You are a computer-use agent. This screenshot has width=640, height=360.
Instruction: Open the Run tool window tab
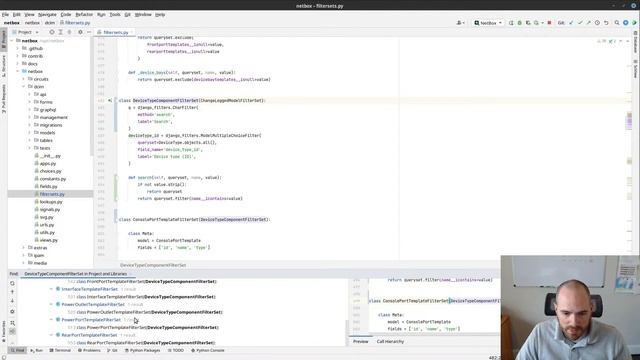pyautogui.click(x=36, y=350)
